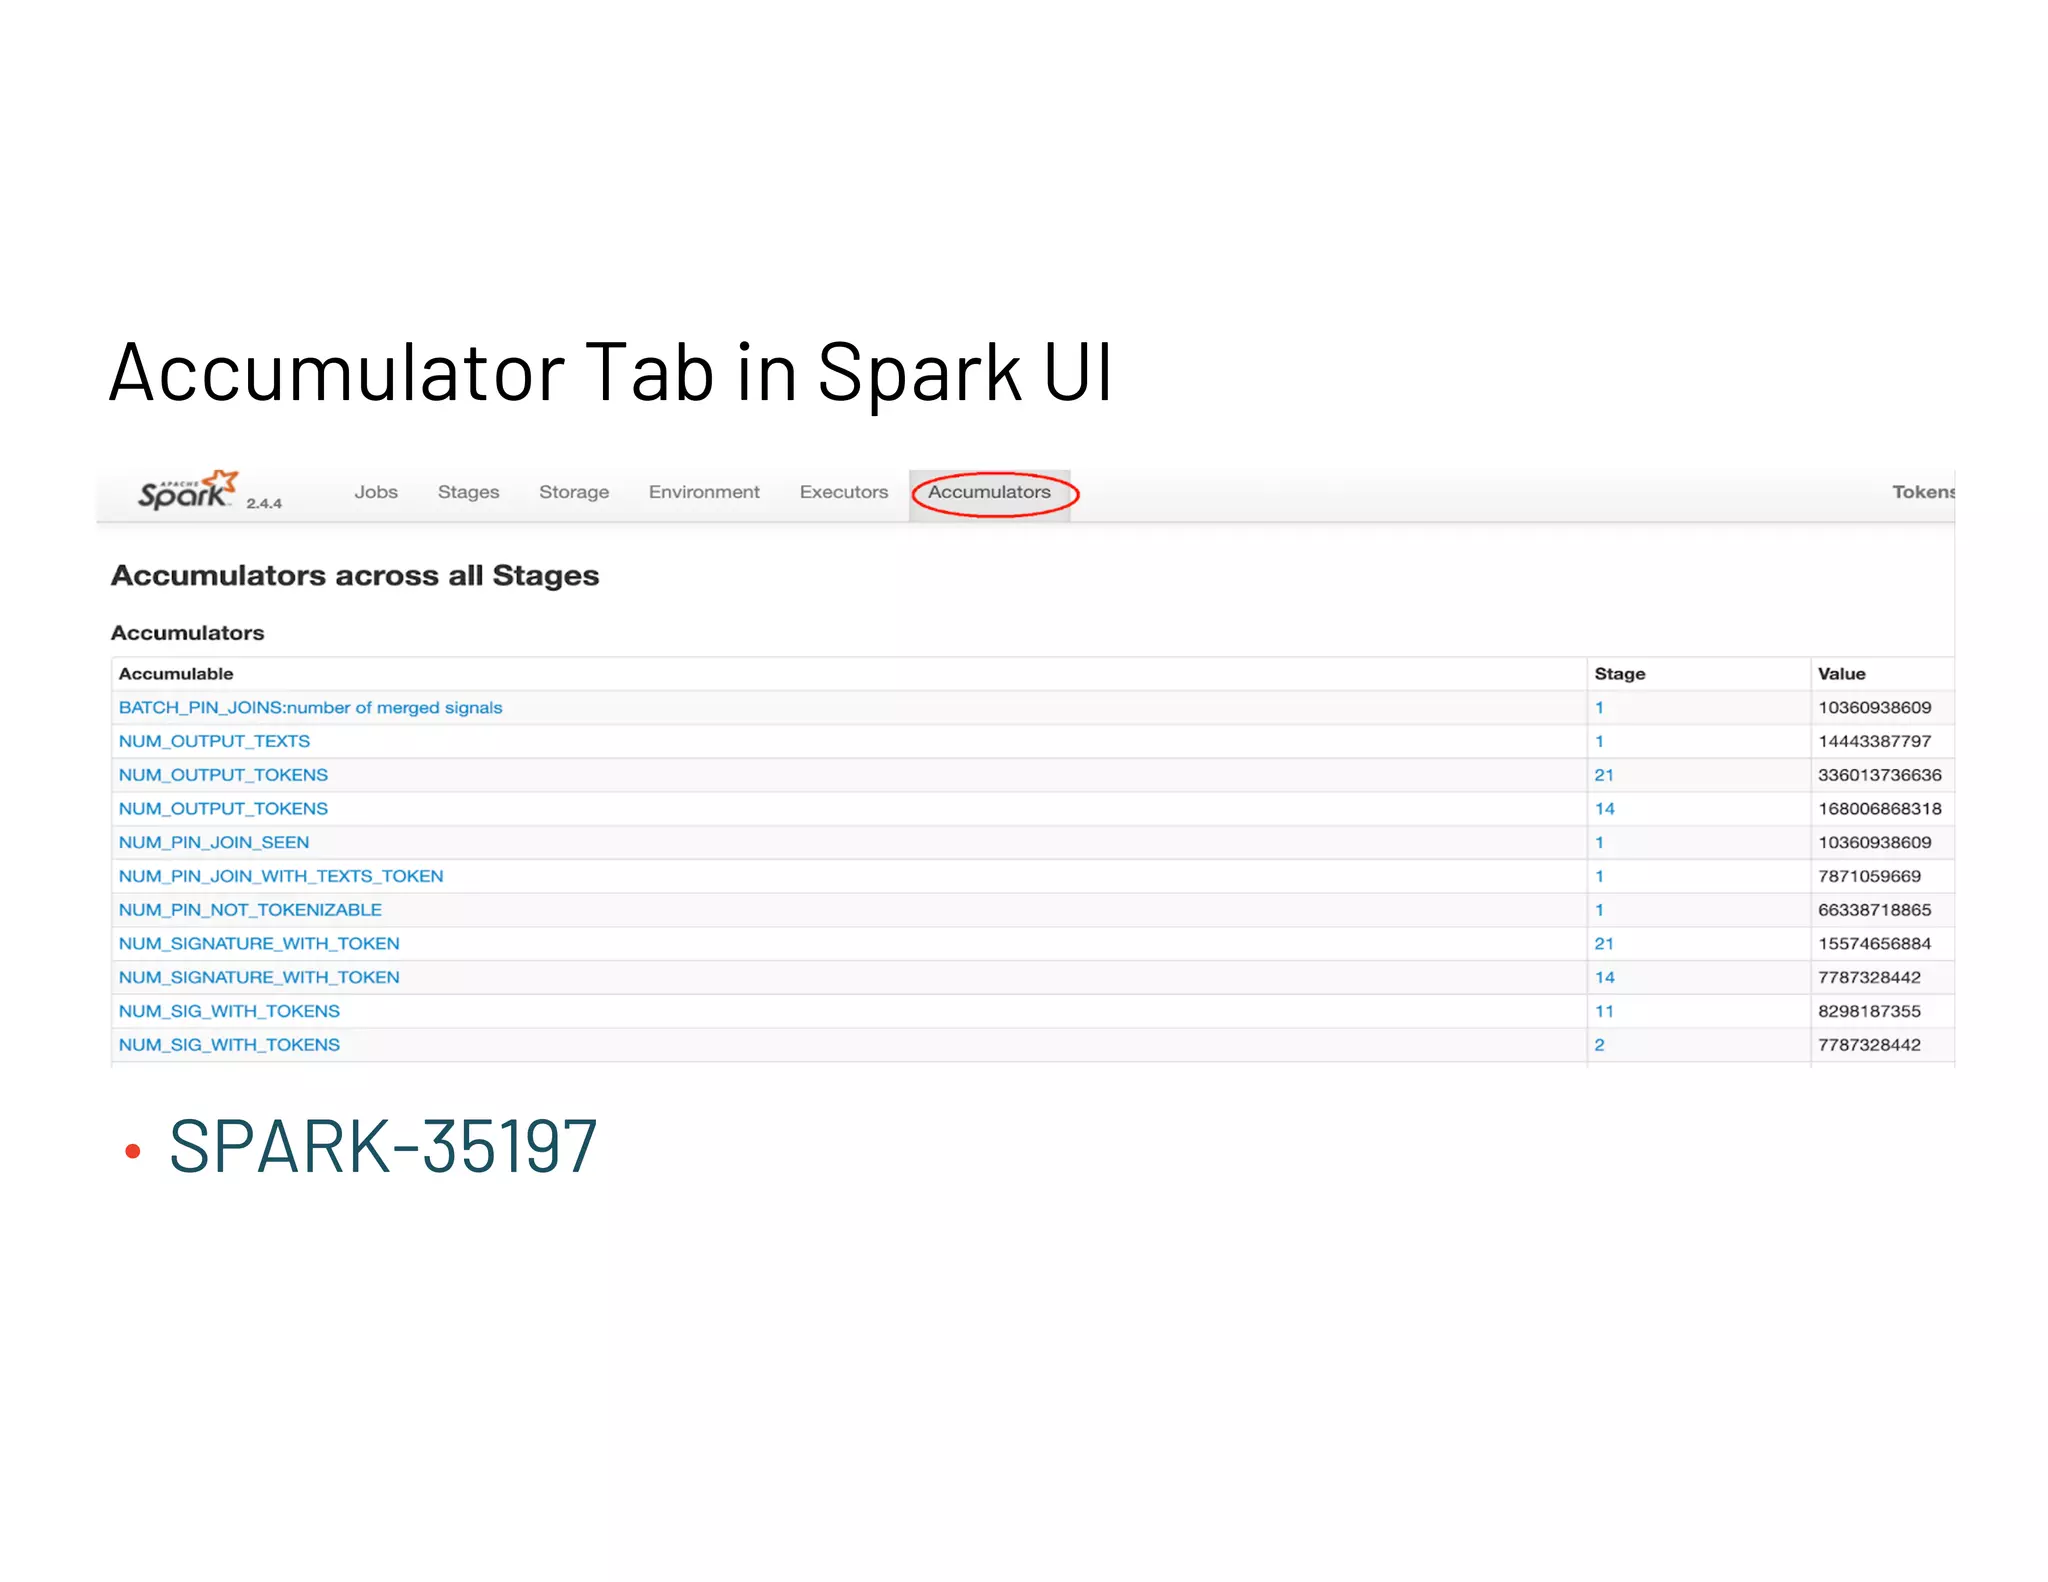The image size is (2048, 1582).
Task: Open NUM_PIN_JOIN_SEEN accumulator link
Action: pos(214,843)
